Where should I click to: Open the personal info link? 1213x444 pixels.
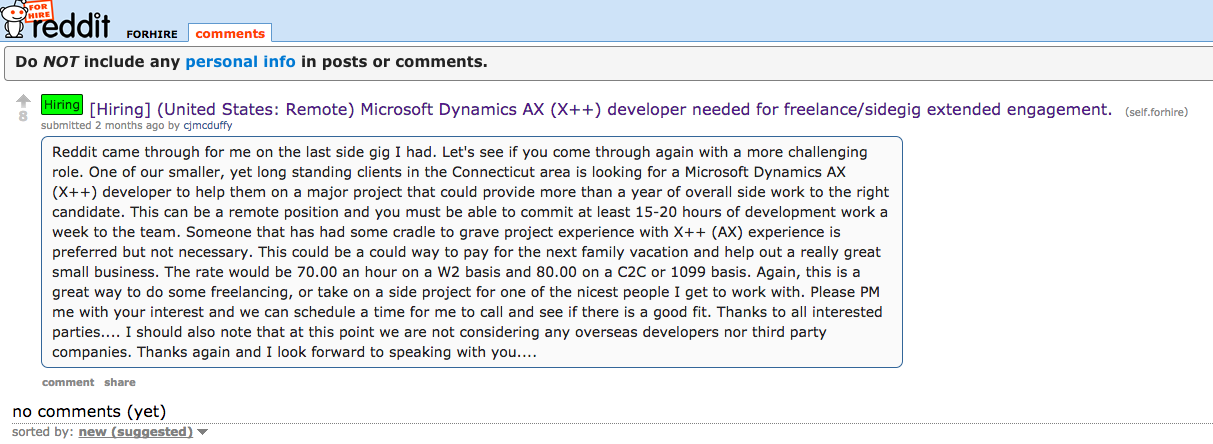pyautogui.click(x=240, y=62)
